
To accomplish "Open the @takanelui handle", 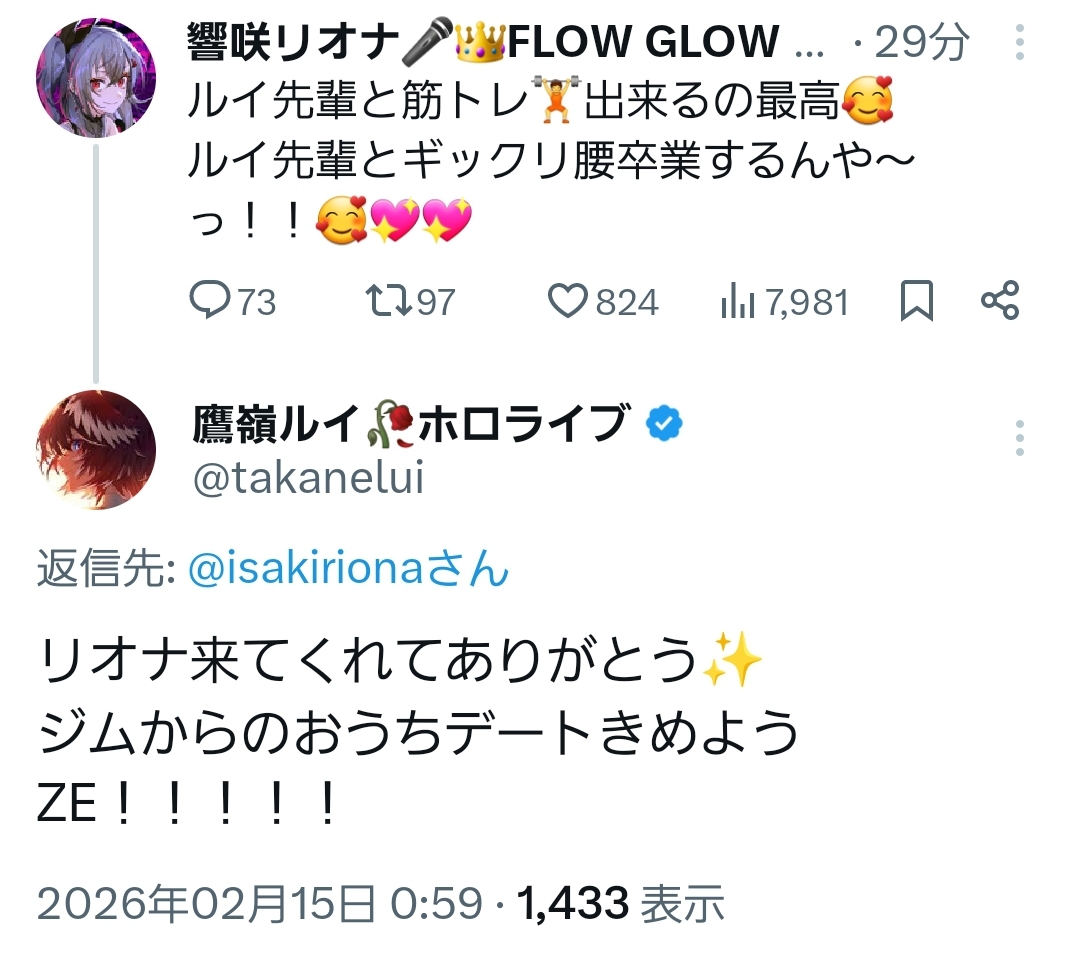I will [x=308, y=479].
